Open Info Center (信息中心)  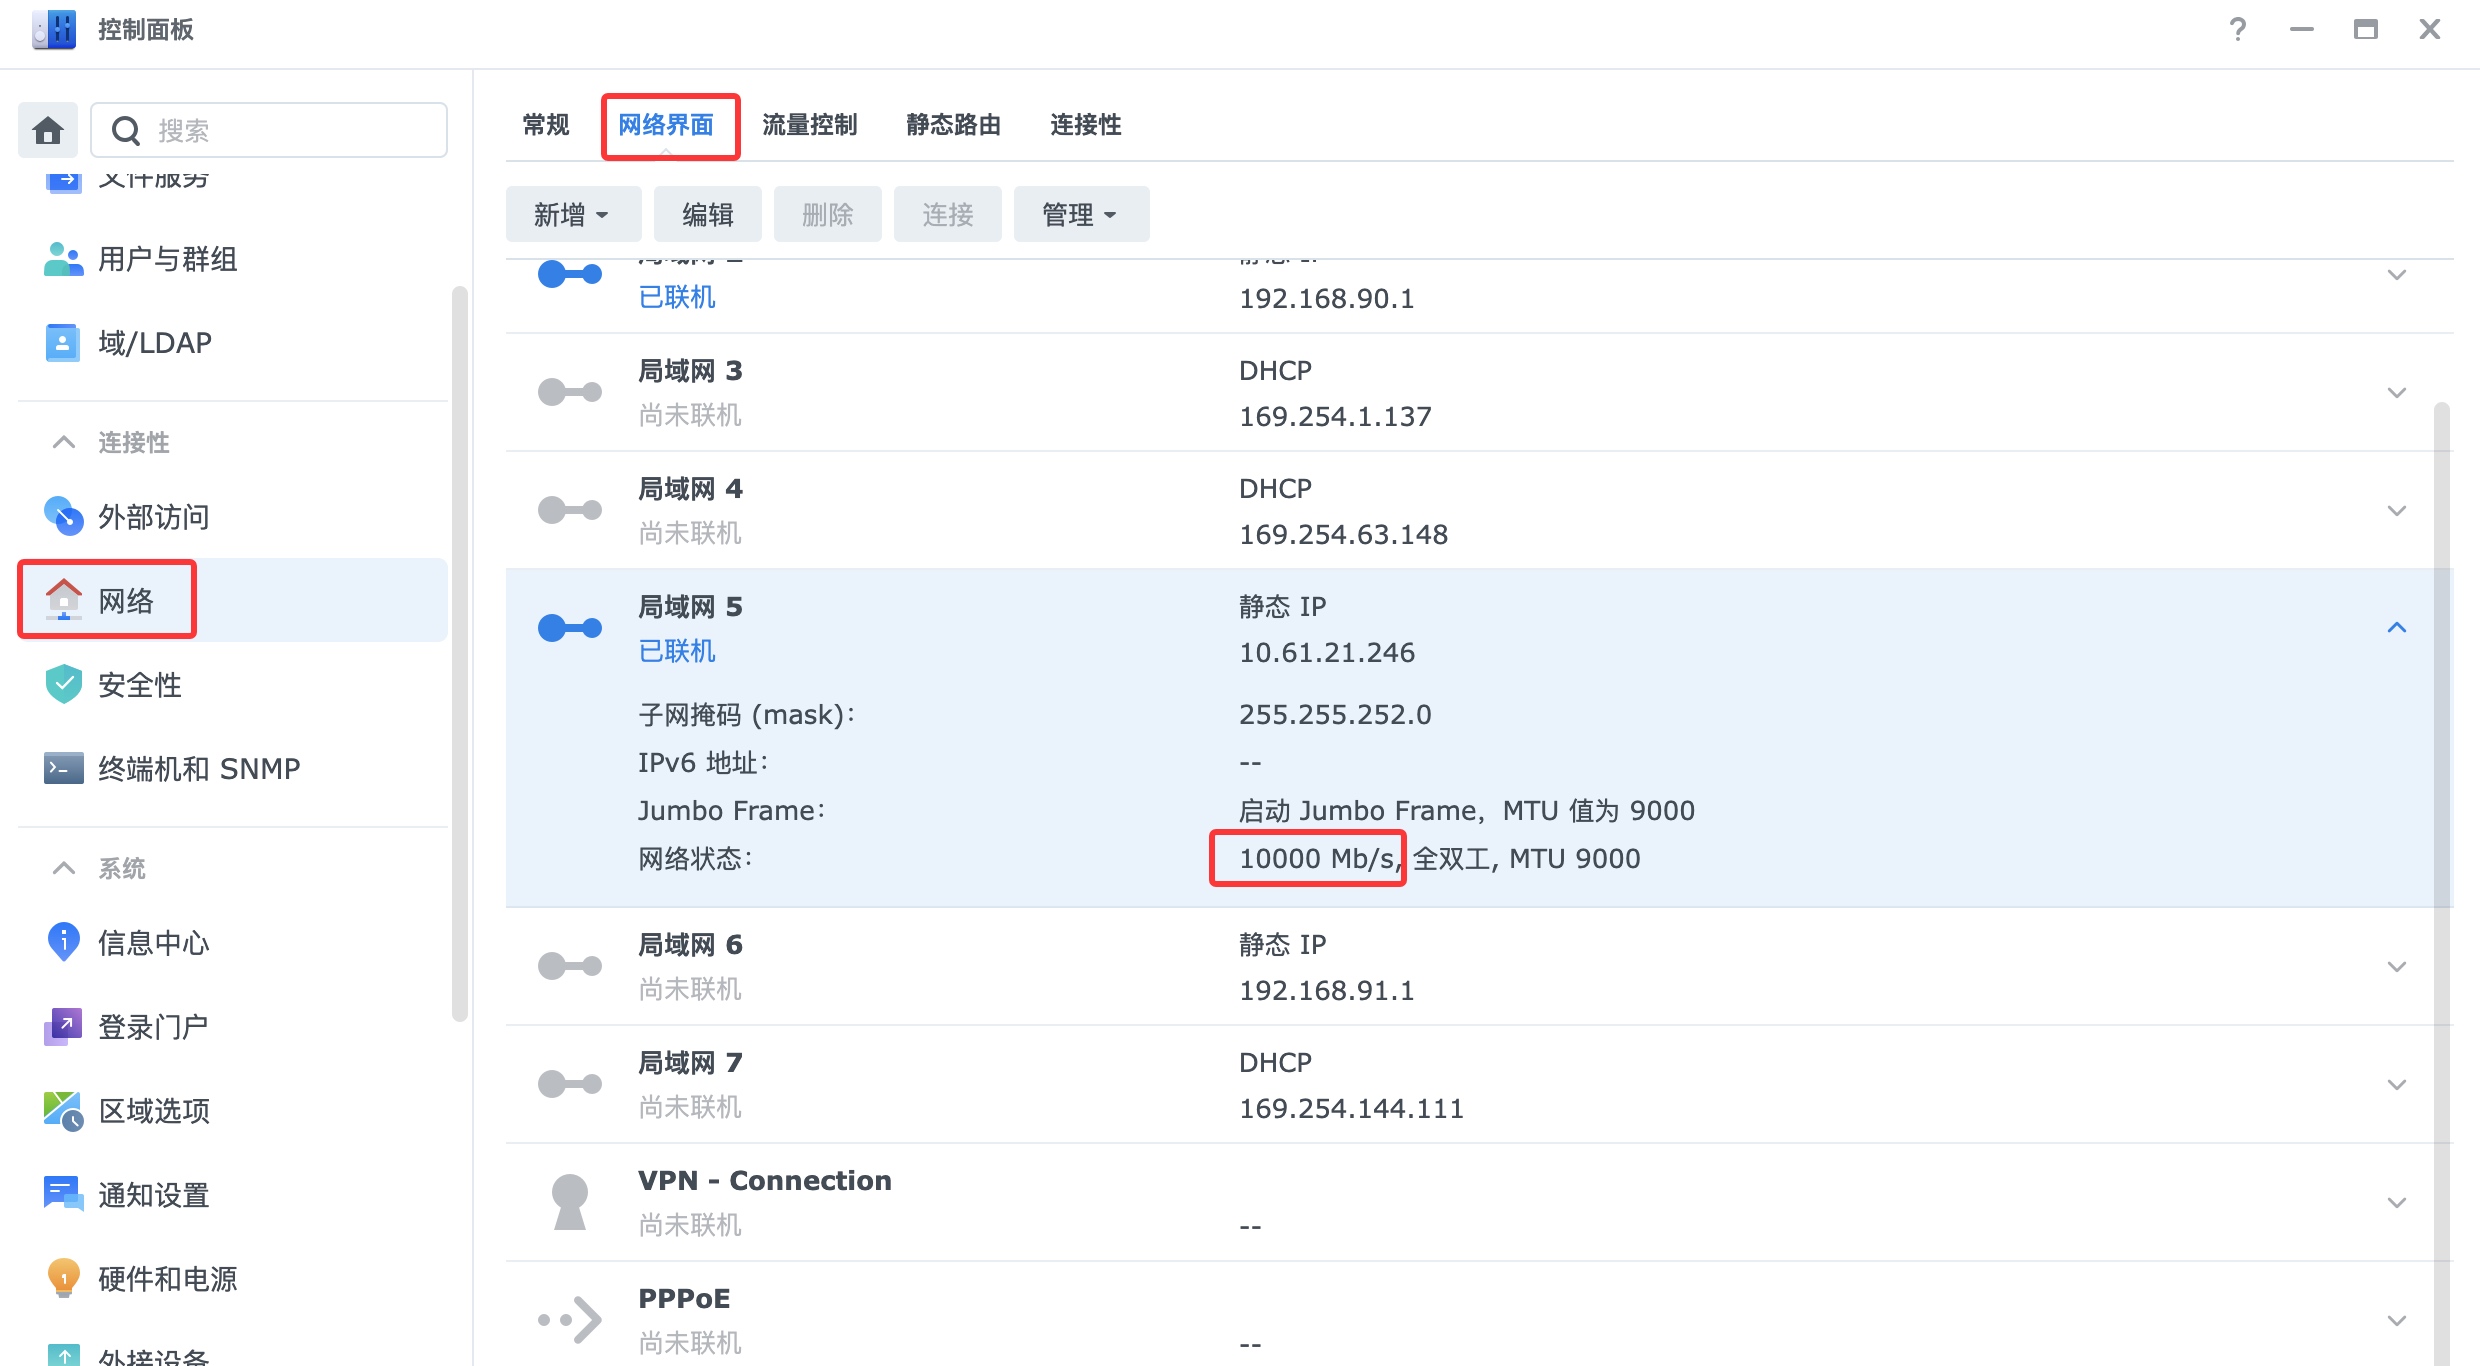tap(153, 943)
